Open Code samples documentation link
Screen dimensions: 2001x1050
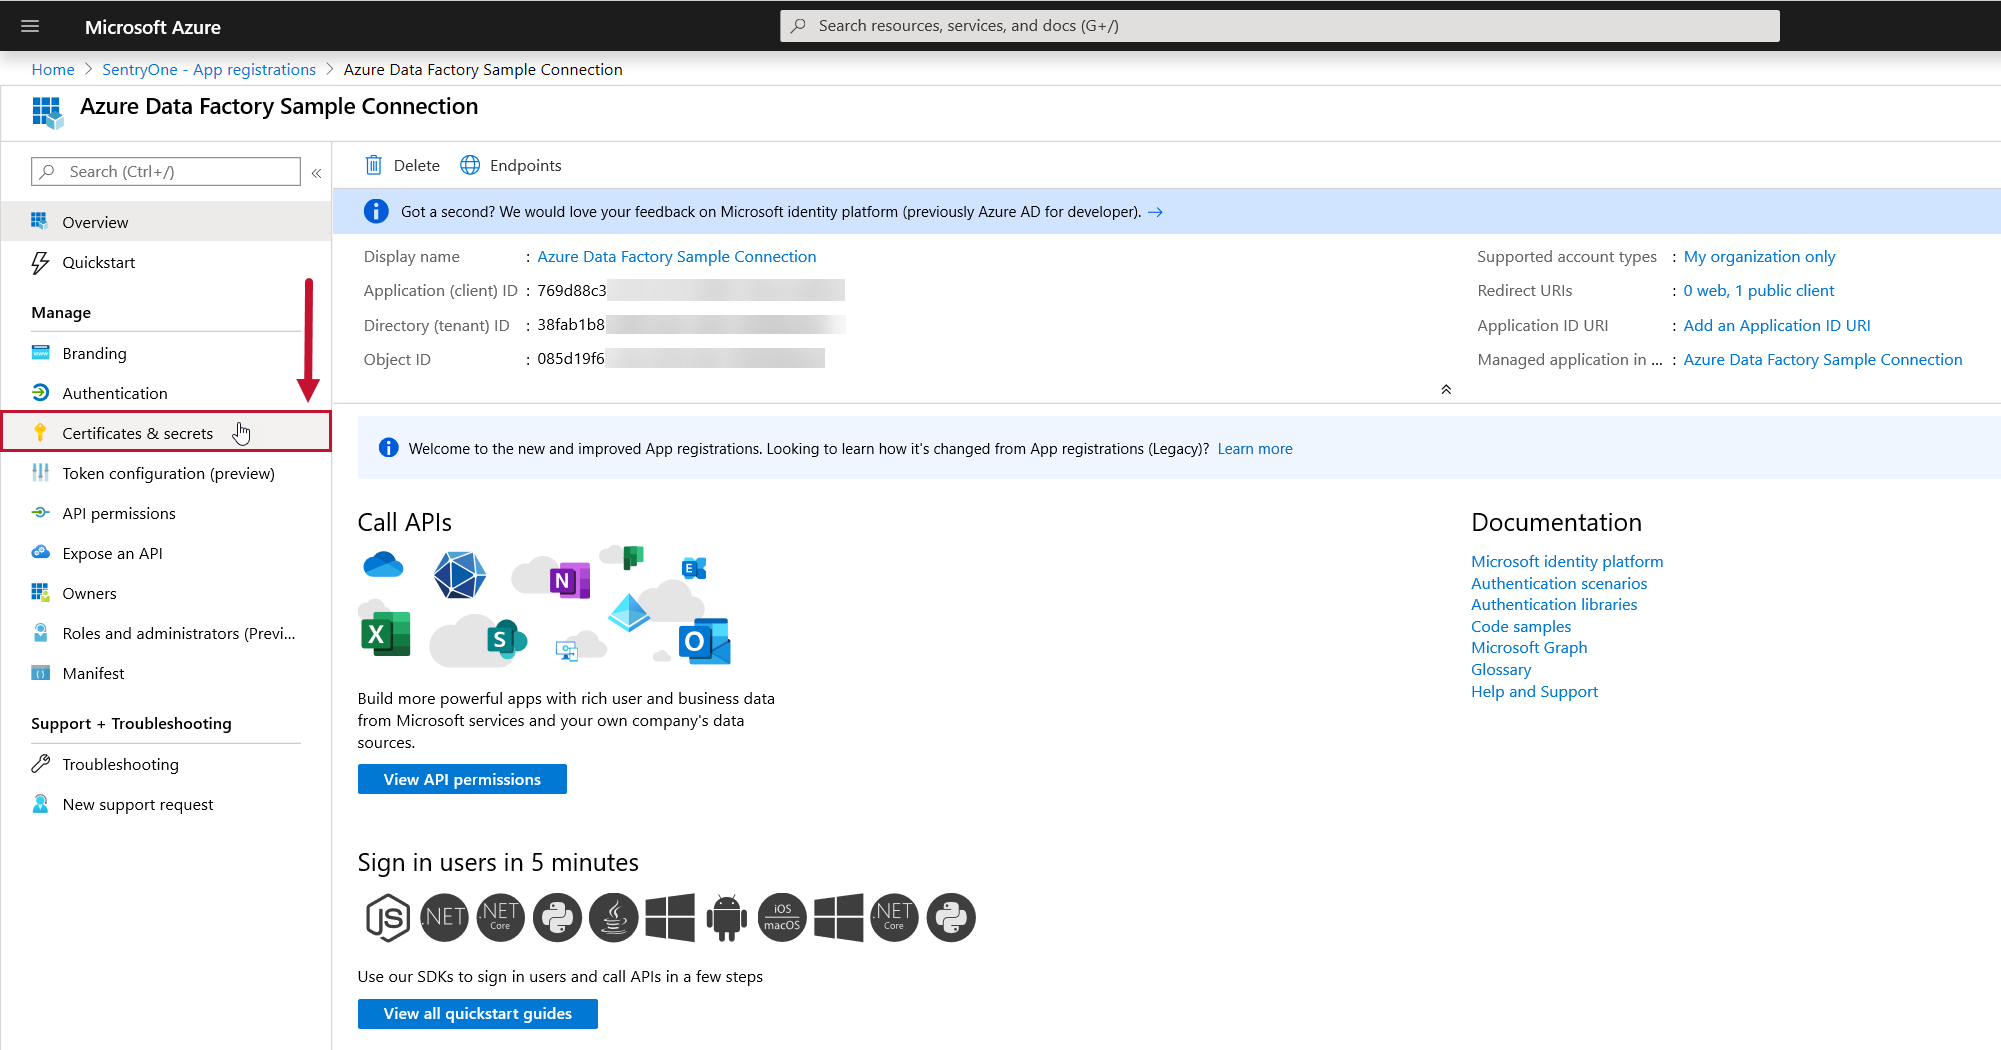pos(1521,626)
